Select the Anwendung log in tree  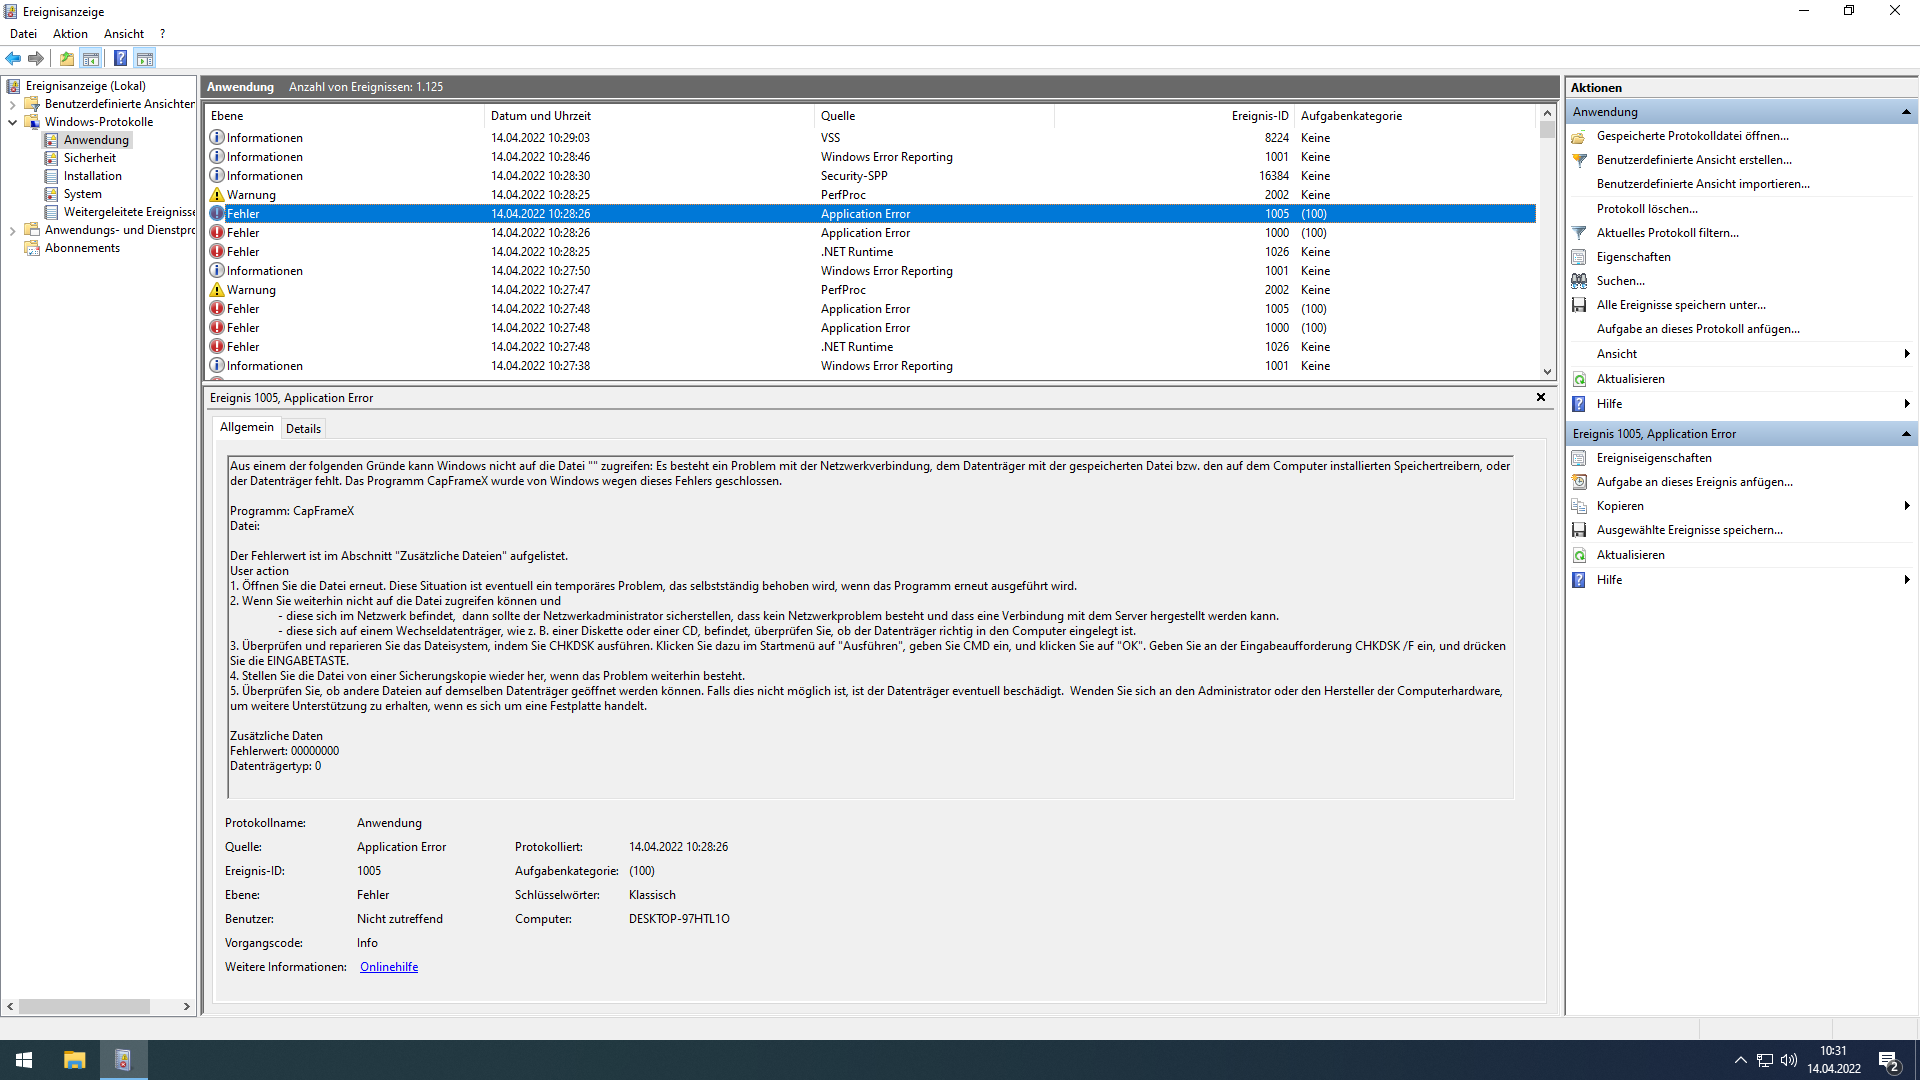96,140
